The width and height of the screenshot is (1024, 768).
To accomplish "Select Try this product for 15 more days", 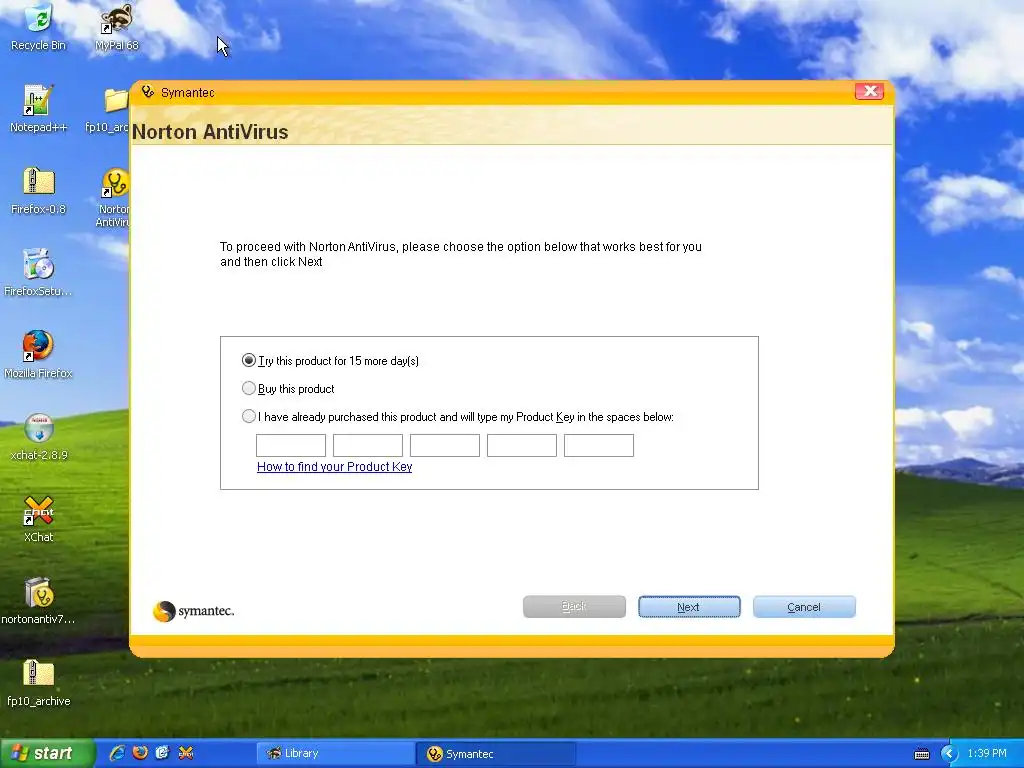I will 249,360.
